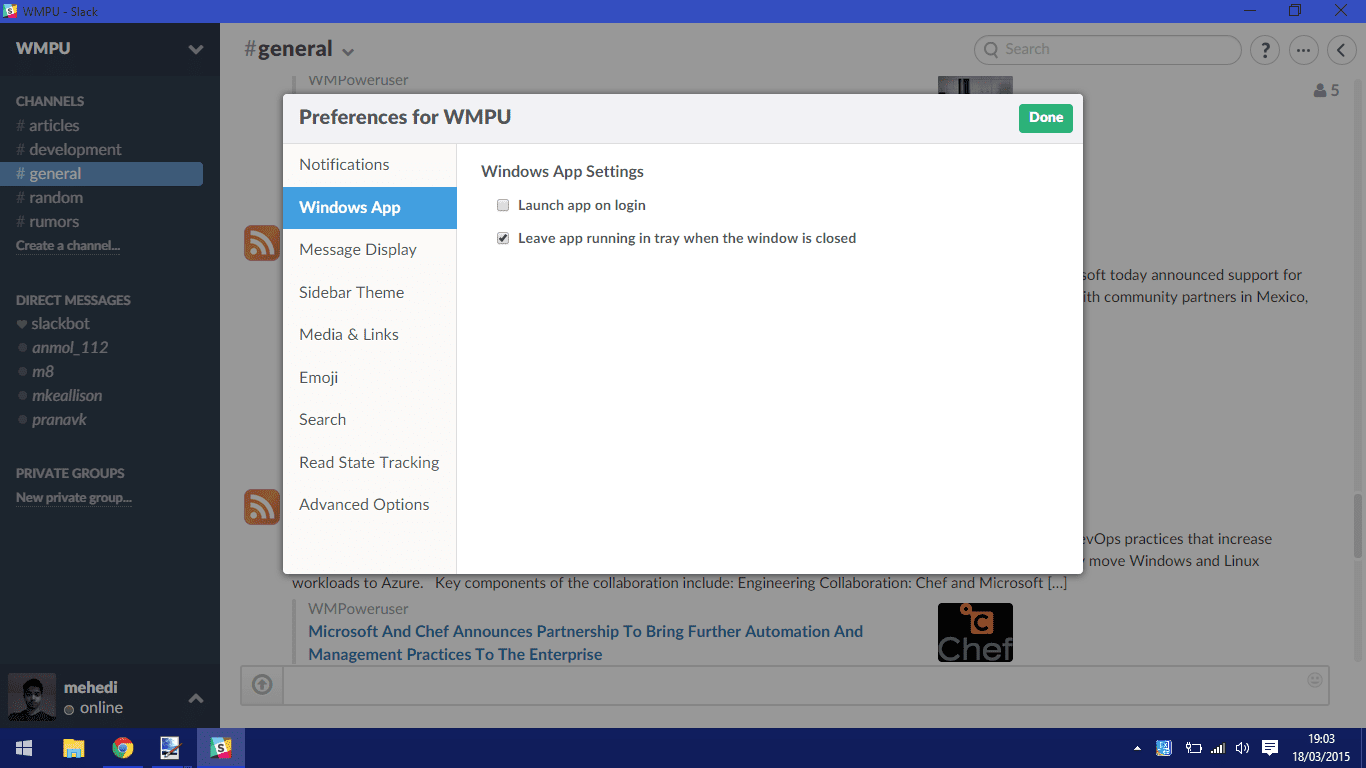The width and height of the screenshot is (1366, 768).
Task: Click the CHANNELS sidebar heading
Action: click(x=50, y=101)
